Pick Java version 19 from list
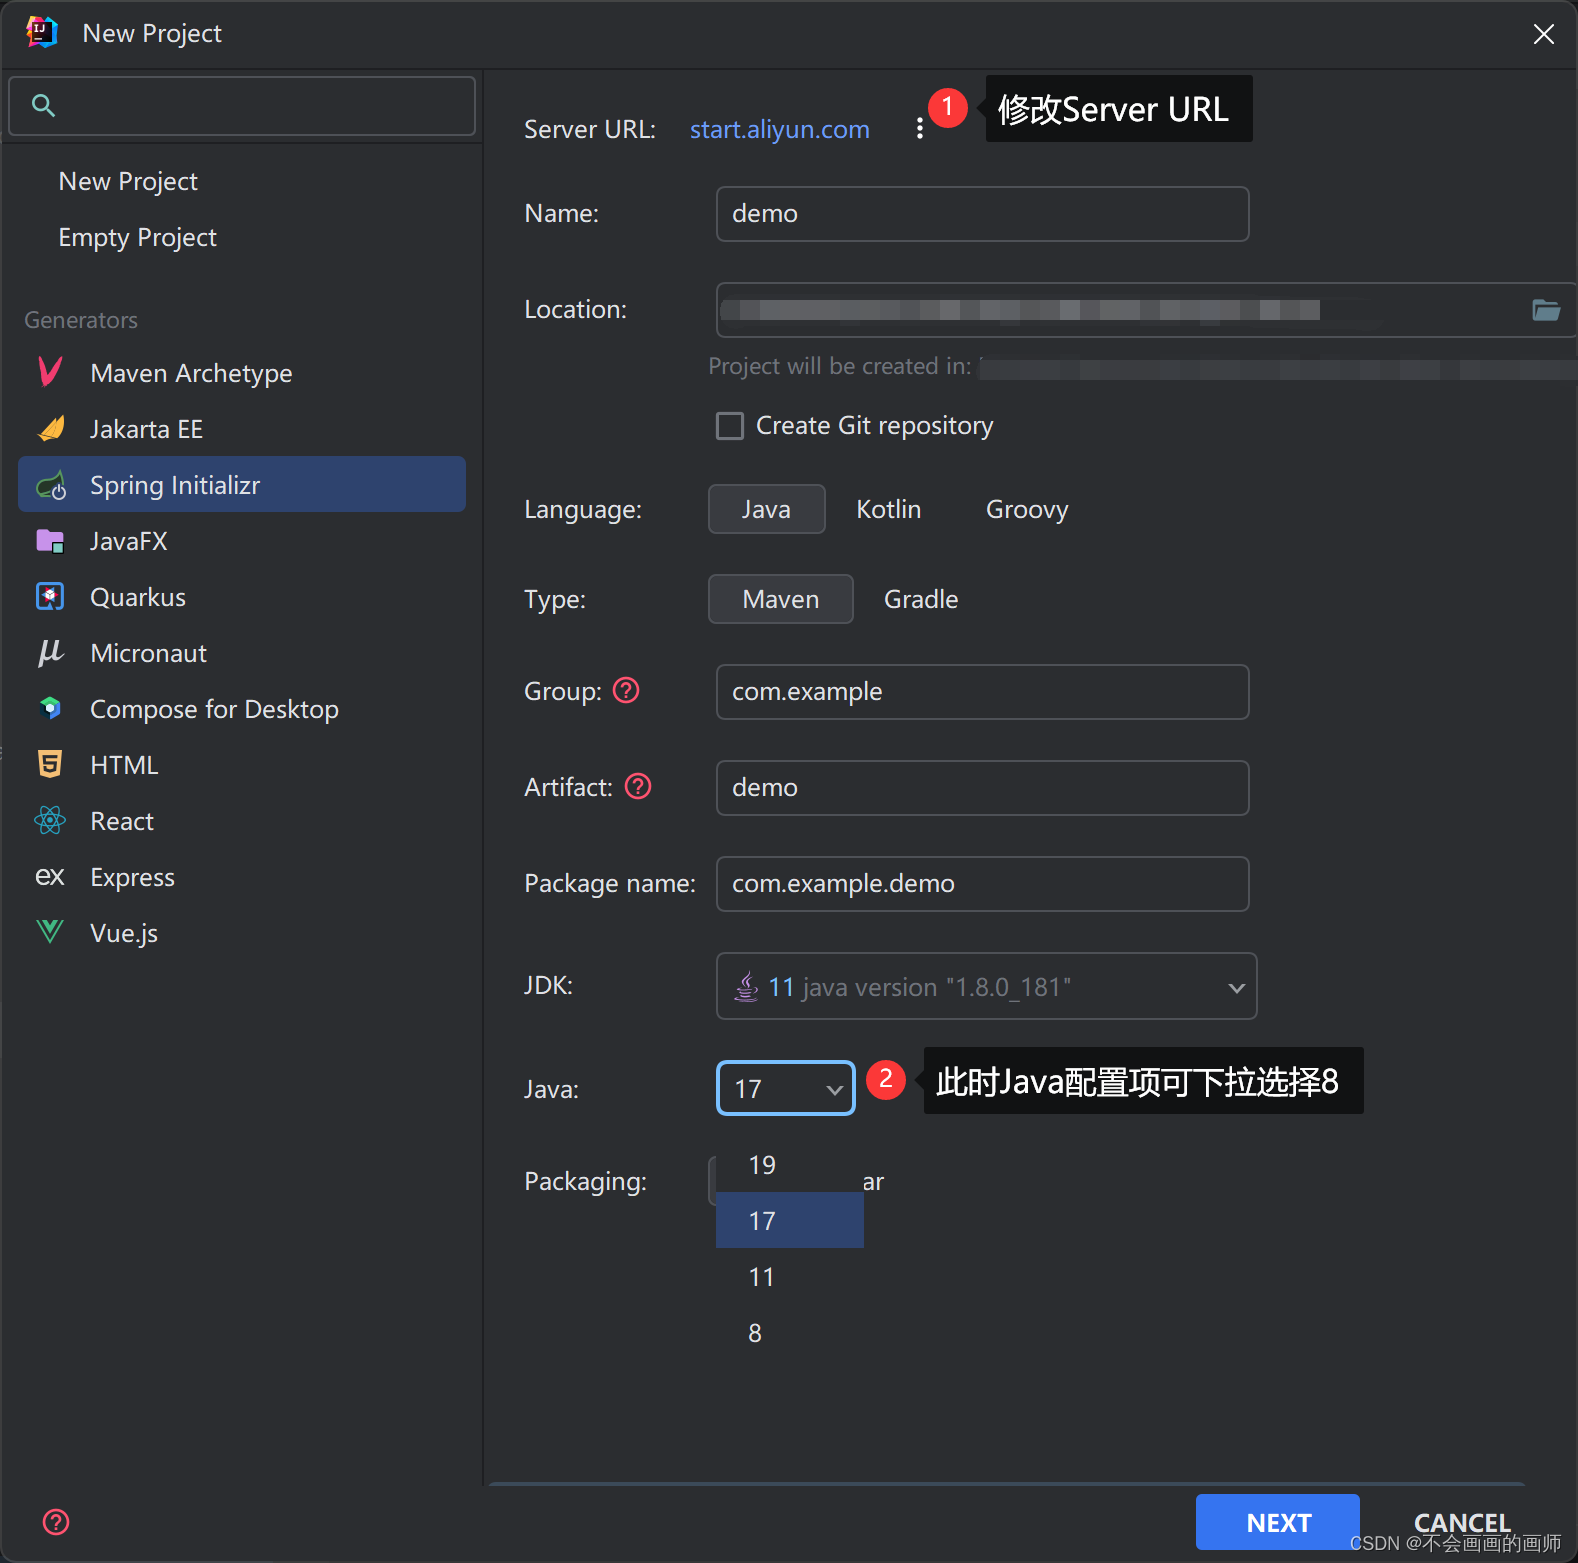 tap(790, 1165)
